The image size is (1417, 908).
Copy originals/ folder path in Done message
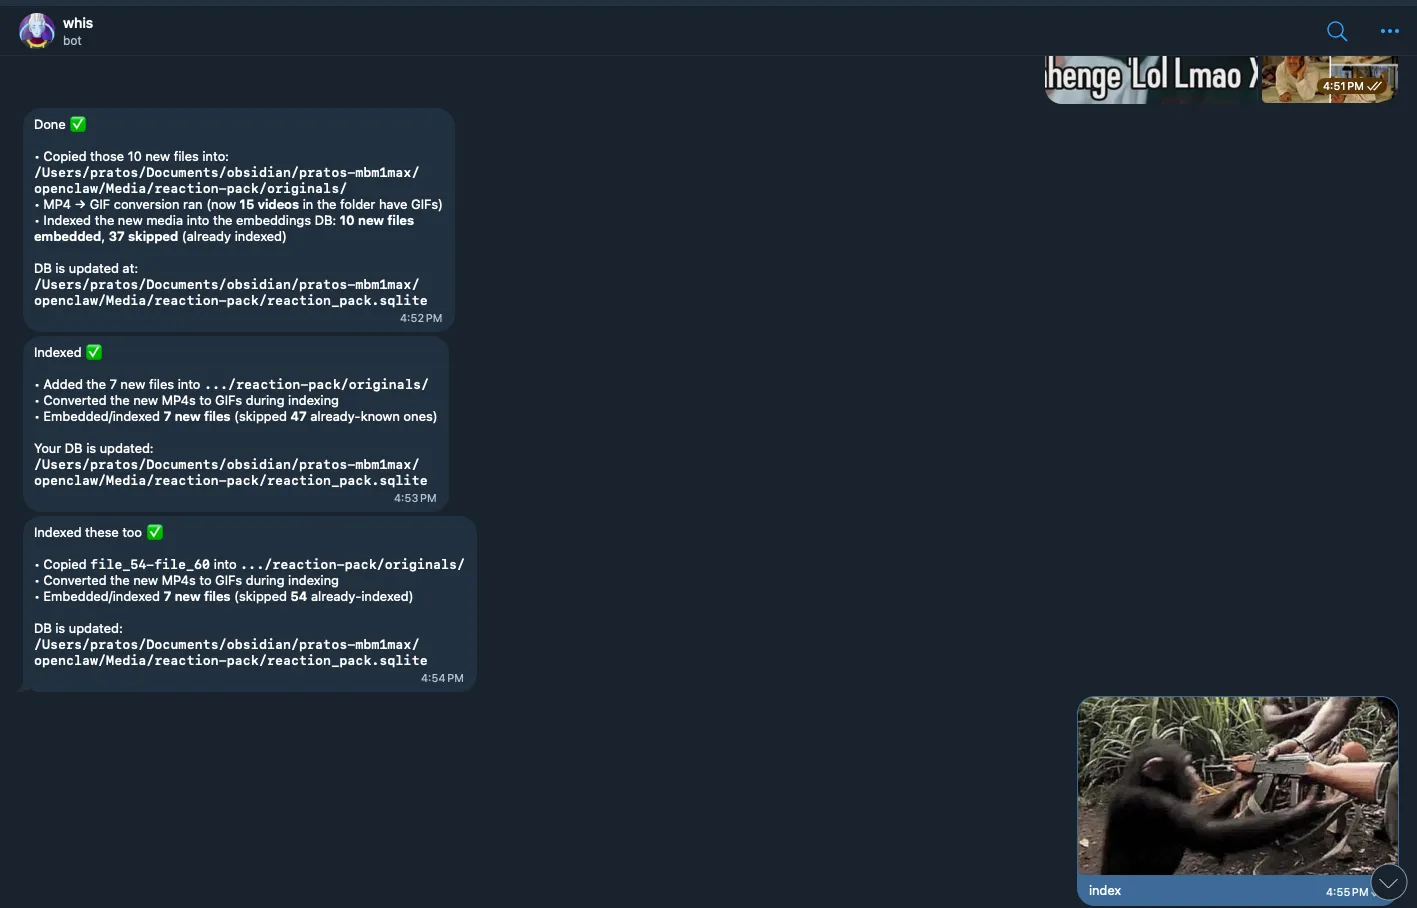226,180
